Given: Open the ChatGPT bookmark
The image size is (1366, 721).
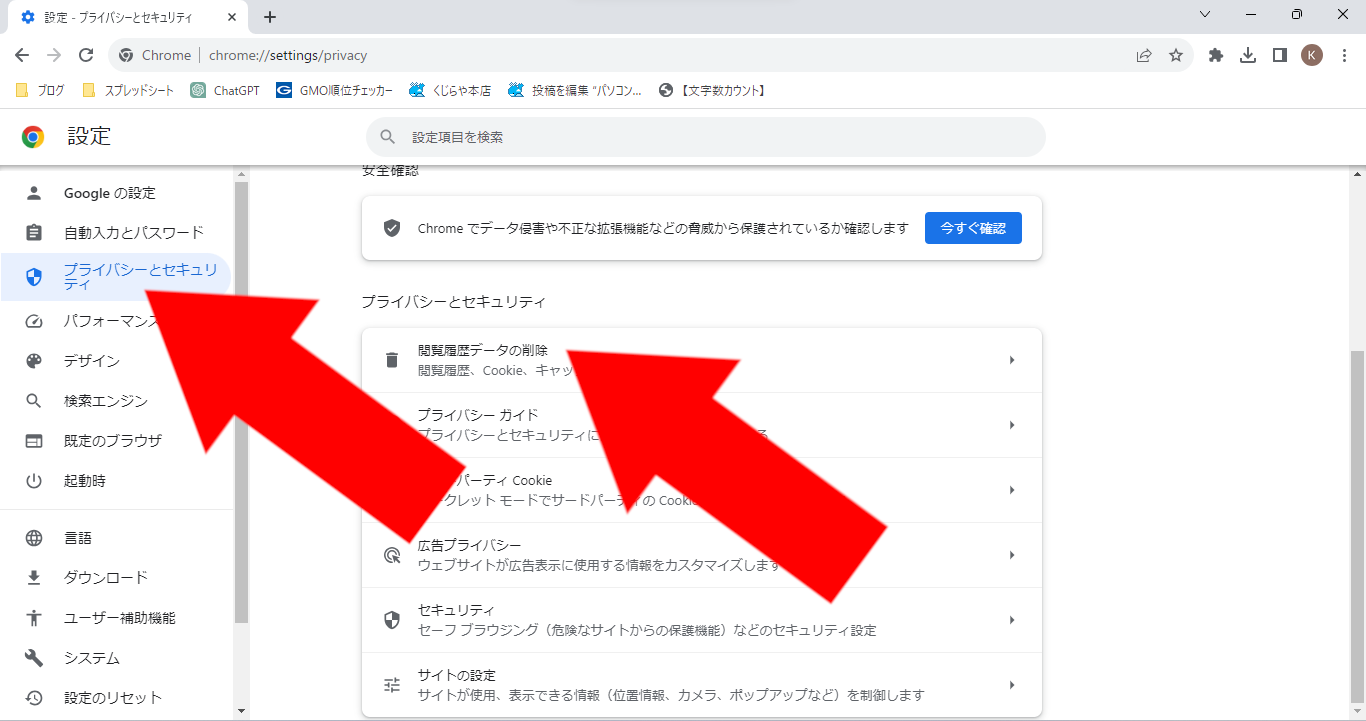Looking at the screenshot, I should pos(225,90).
